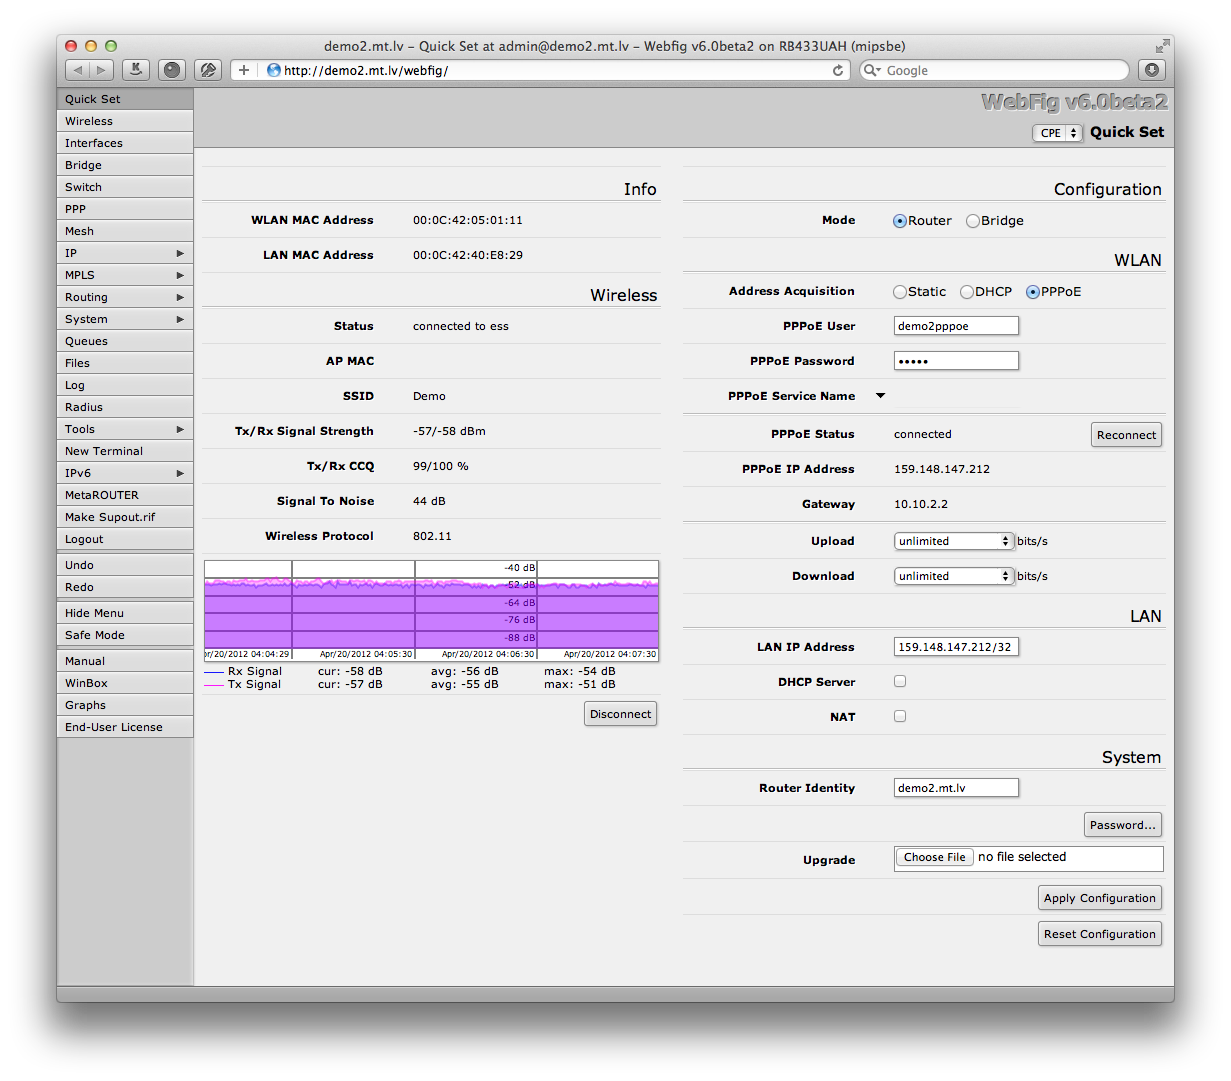Click the Apply Configuration button
This screenshot has height=1081, width=1231.
[1099, 897]
